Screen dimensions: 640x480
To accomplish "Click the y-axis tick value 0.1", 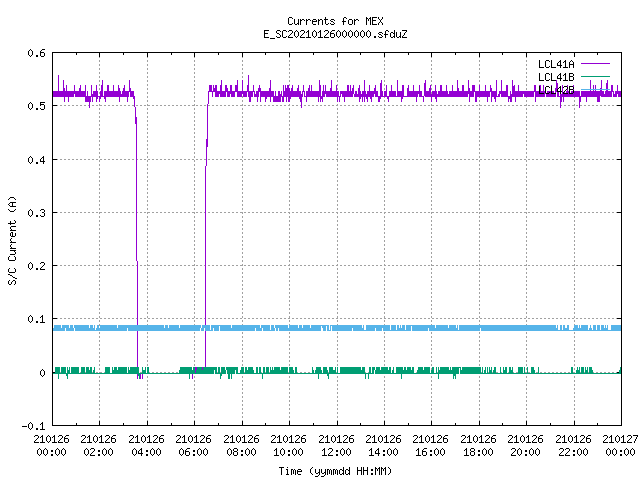I will [x=36, y=319].
